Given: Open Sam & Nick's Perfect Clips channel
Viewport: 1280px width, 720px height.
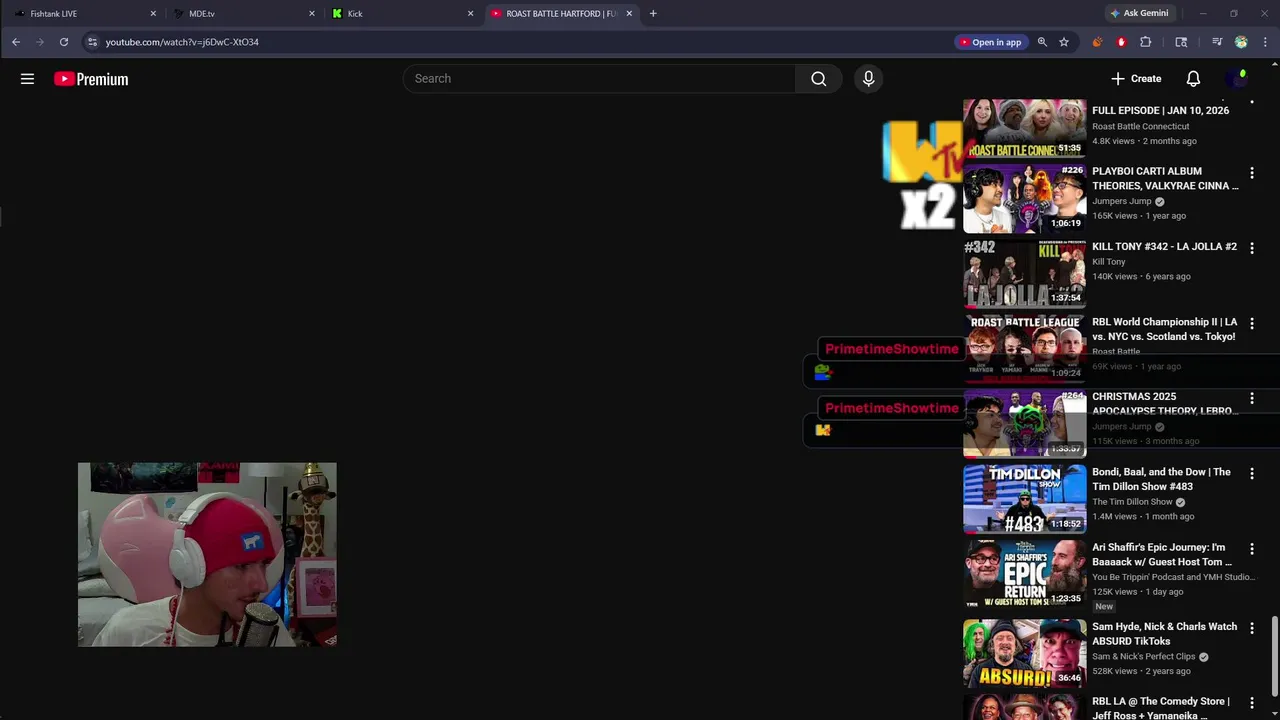Looking at the screenshot, I should [1144, 657].
